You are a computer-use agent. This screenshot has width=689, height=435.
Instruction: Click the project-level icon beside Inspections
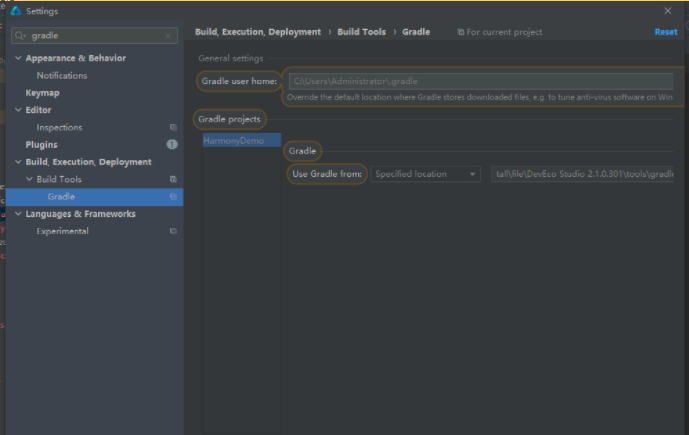point(173,127)
